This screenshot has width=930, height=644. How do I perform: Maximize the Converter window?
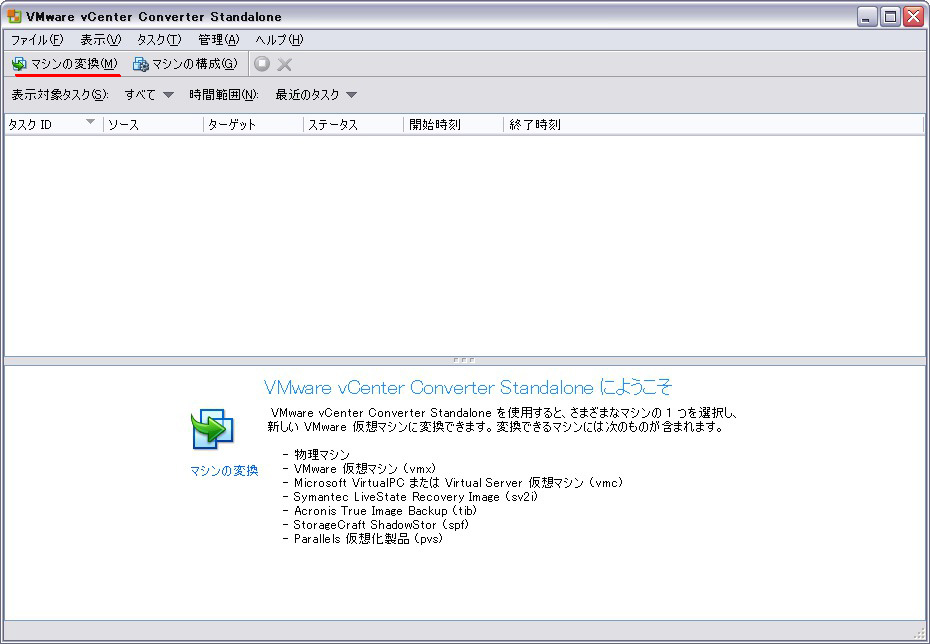coord(890,17)
